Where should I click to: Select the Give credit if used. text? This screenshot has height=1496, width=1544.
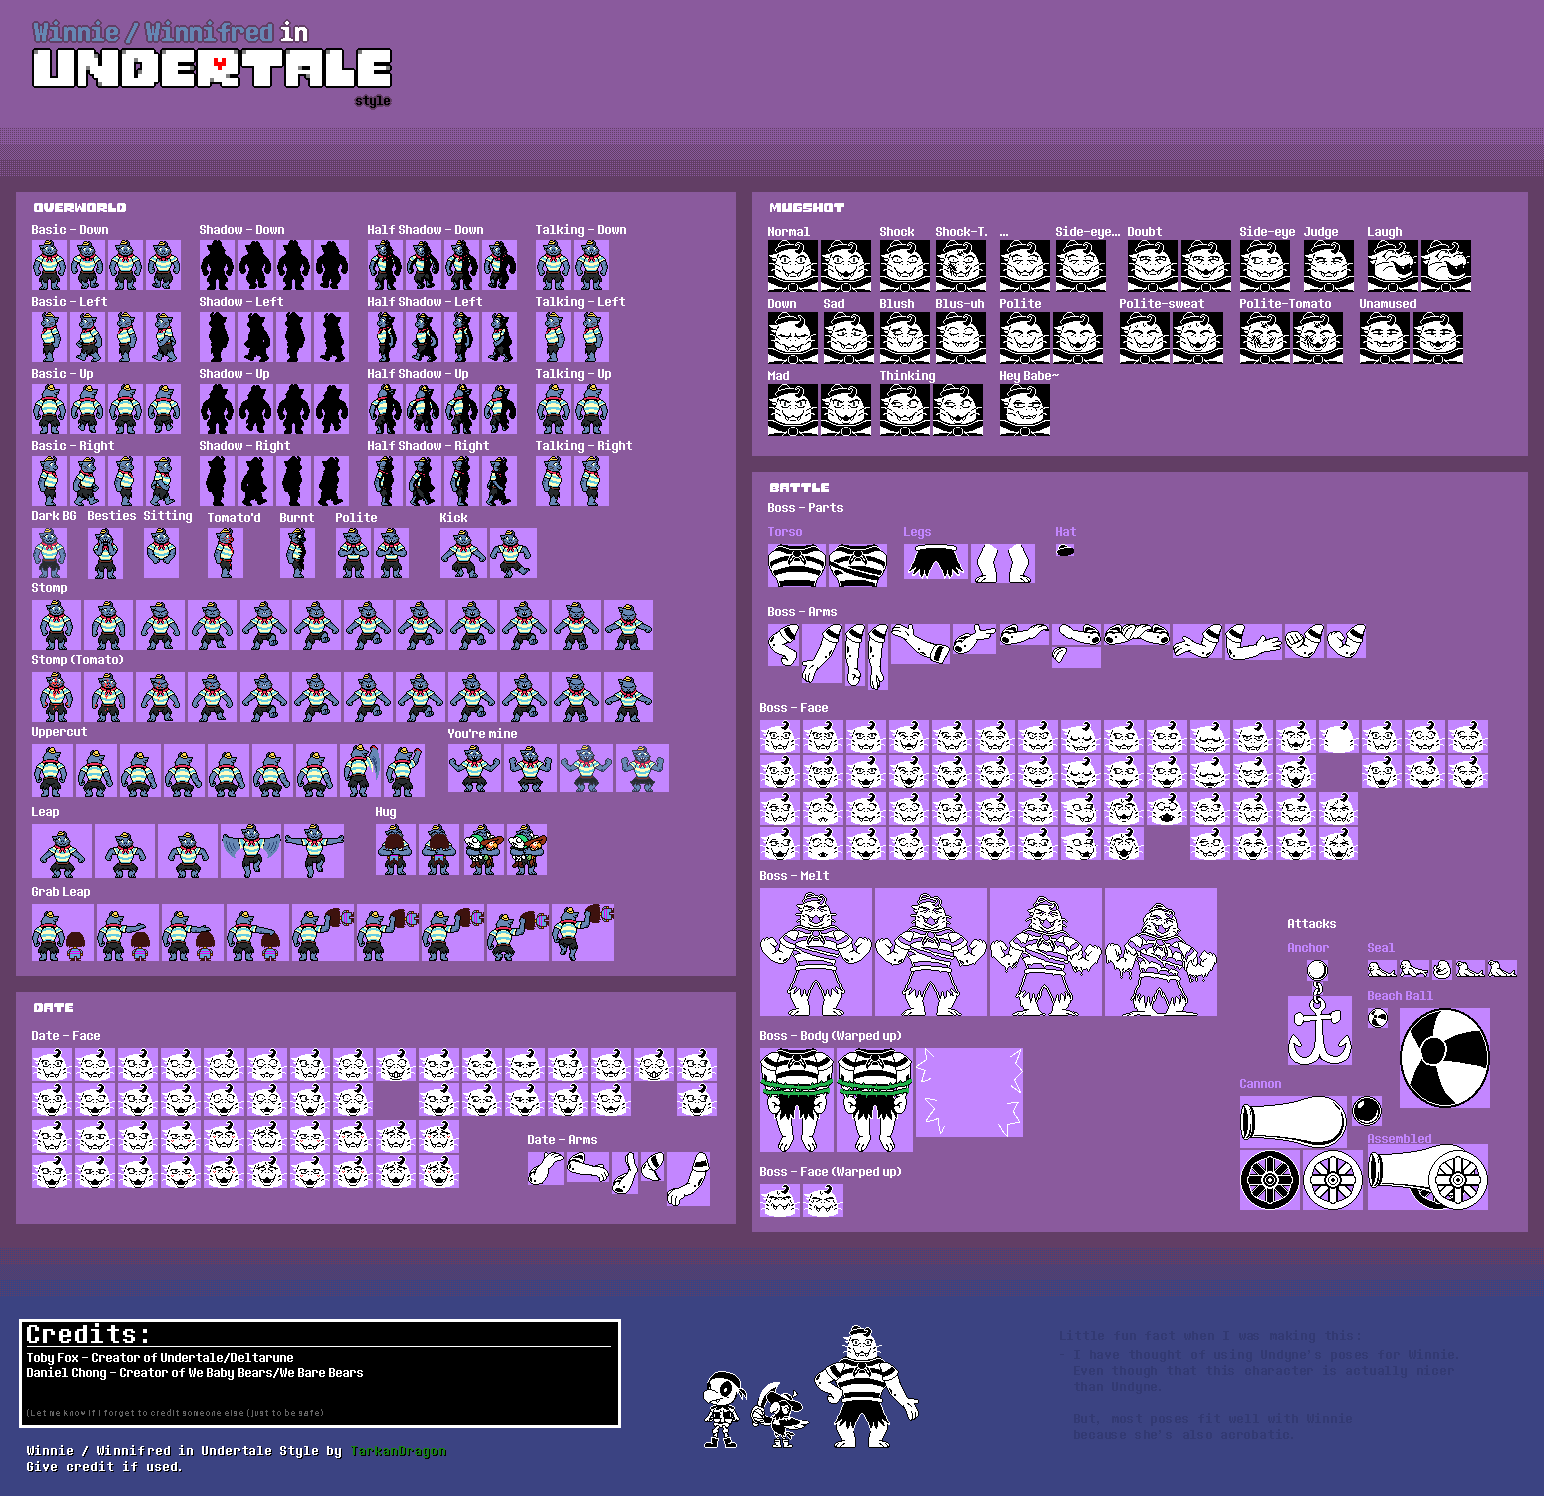pyautogui.click(x=104, y=1467)
